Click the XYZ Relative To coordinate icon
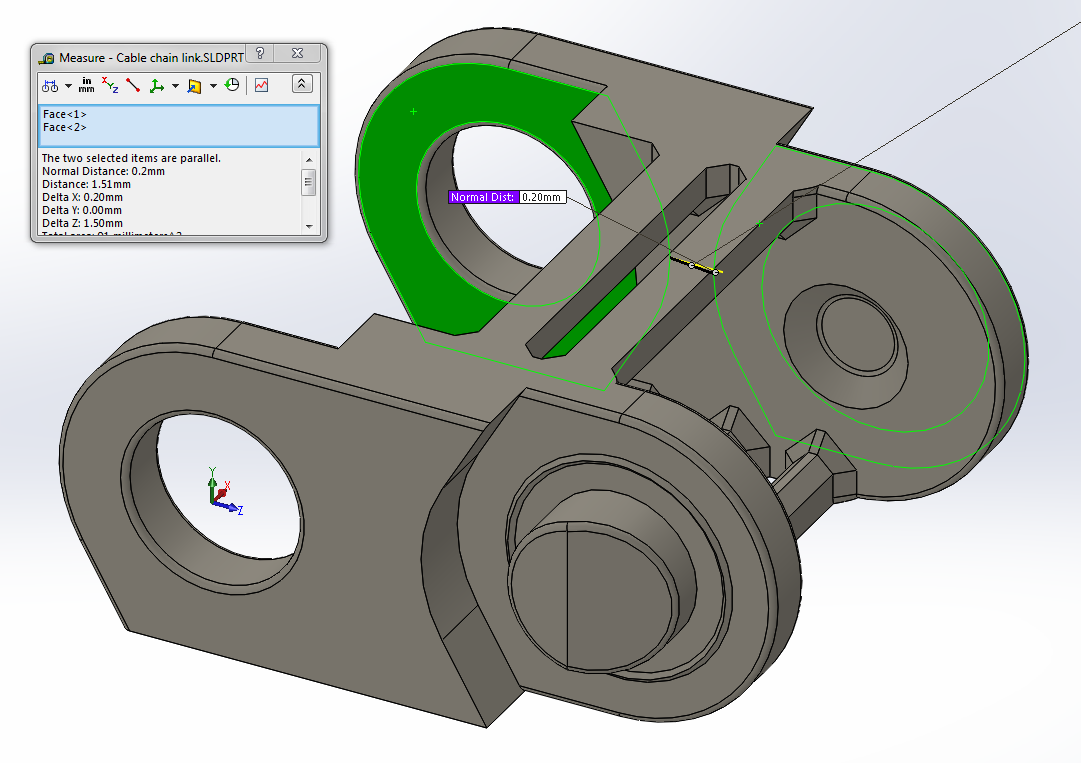The height and width of the screenshot is (763, 1081). click(157, 85)
